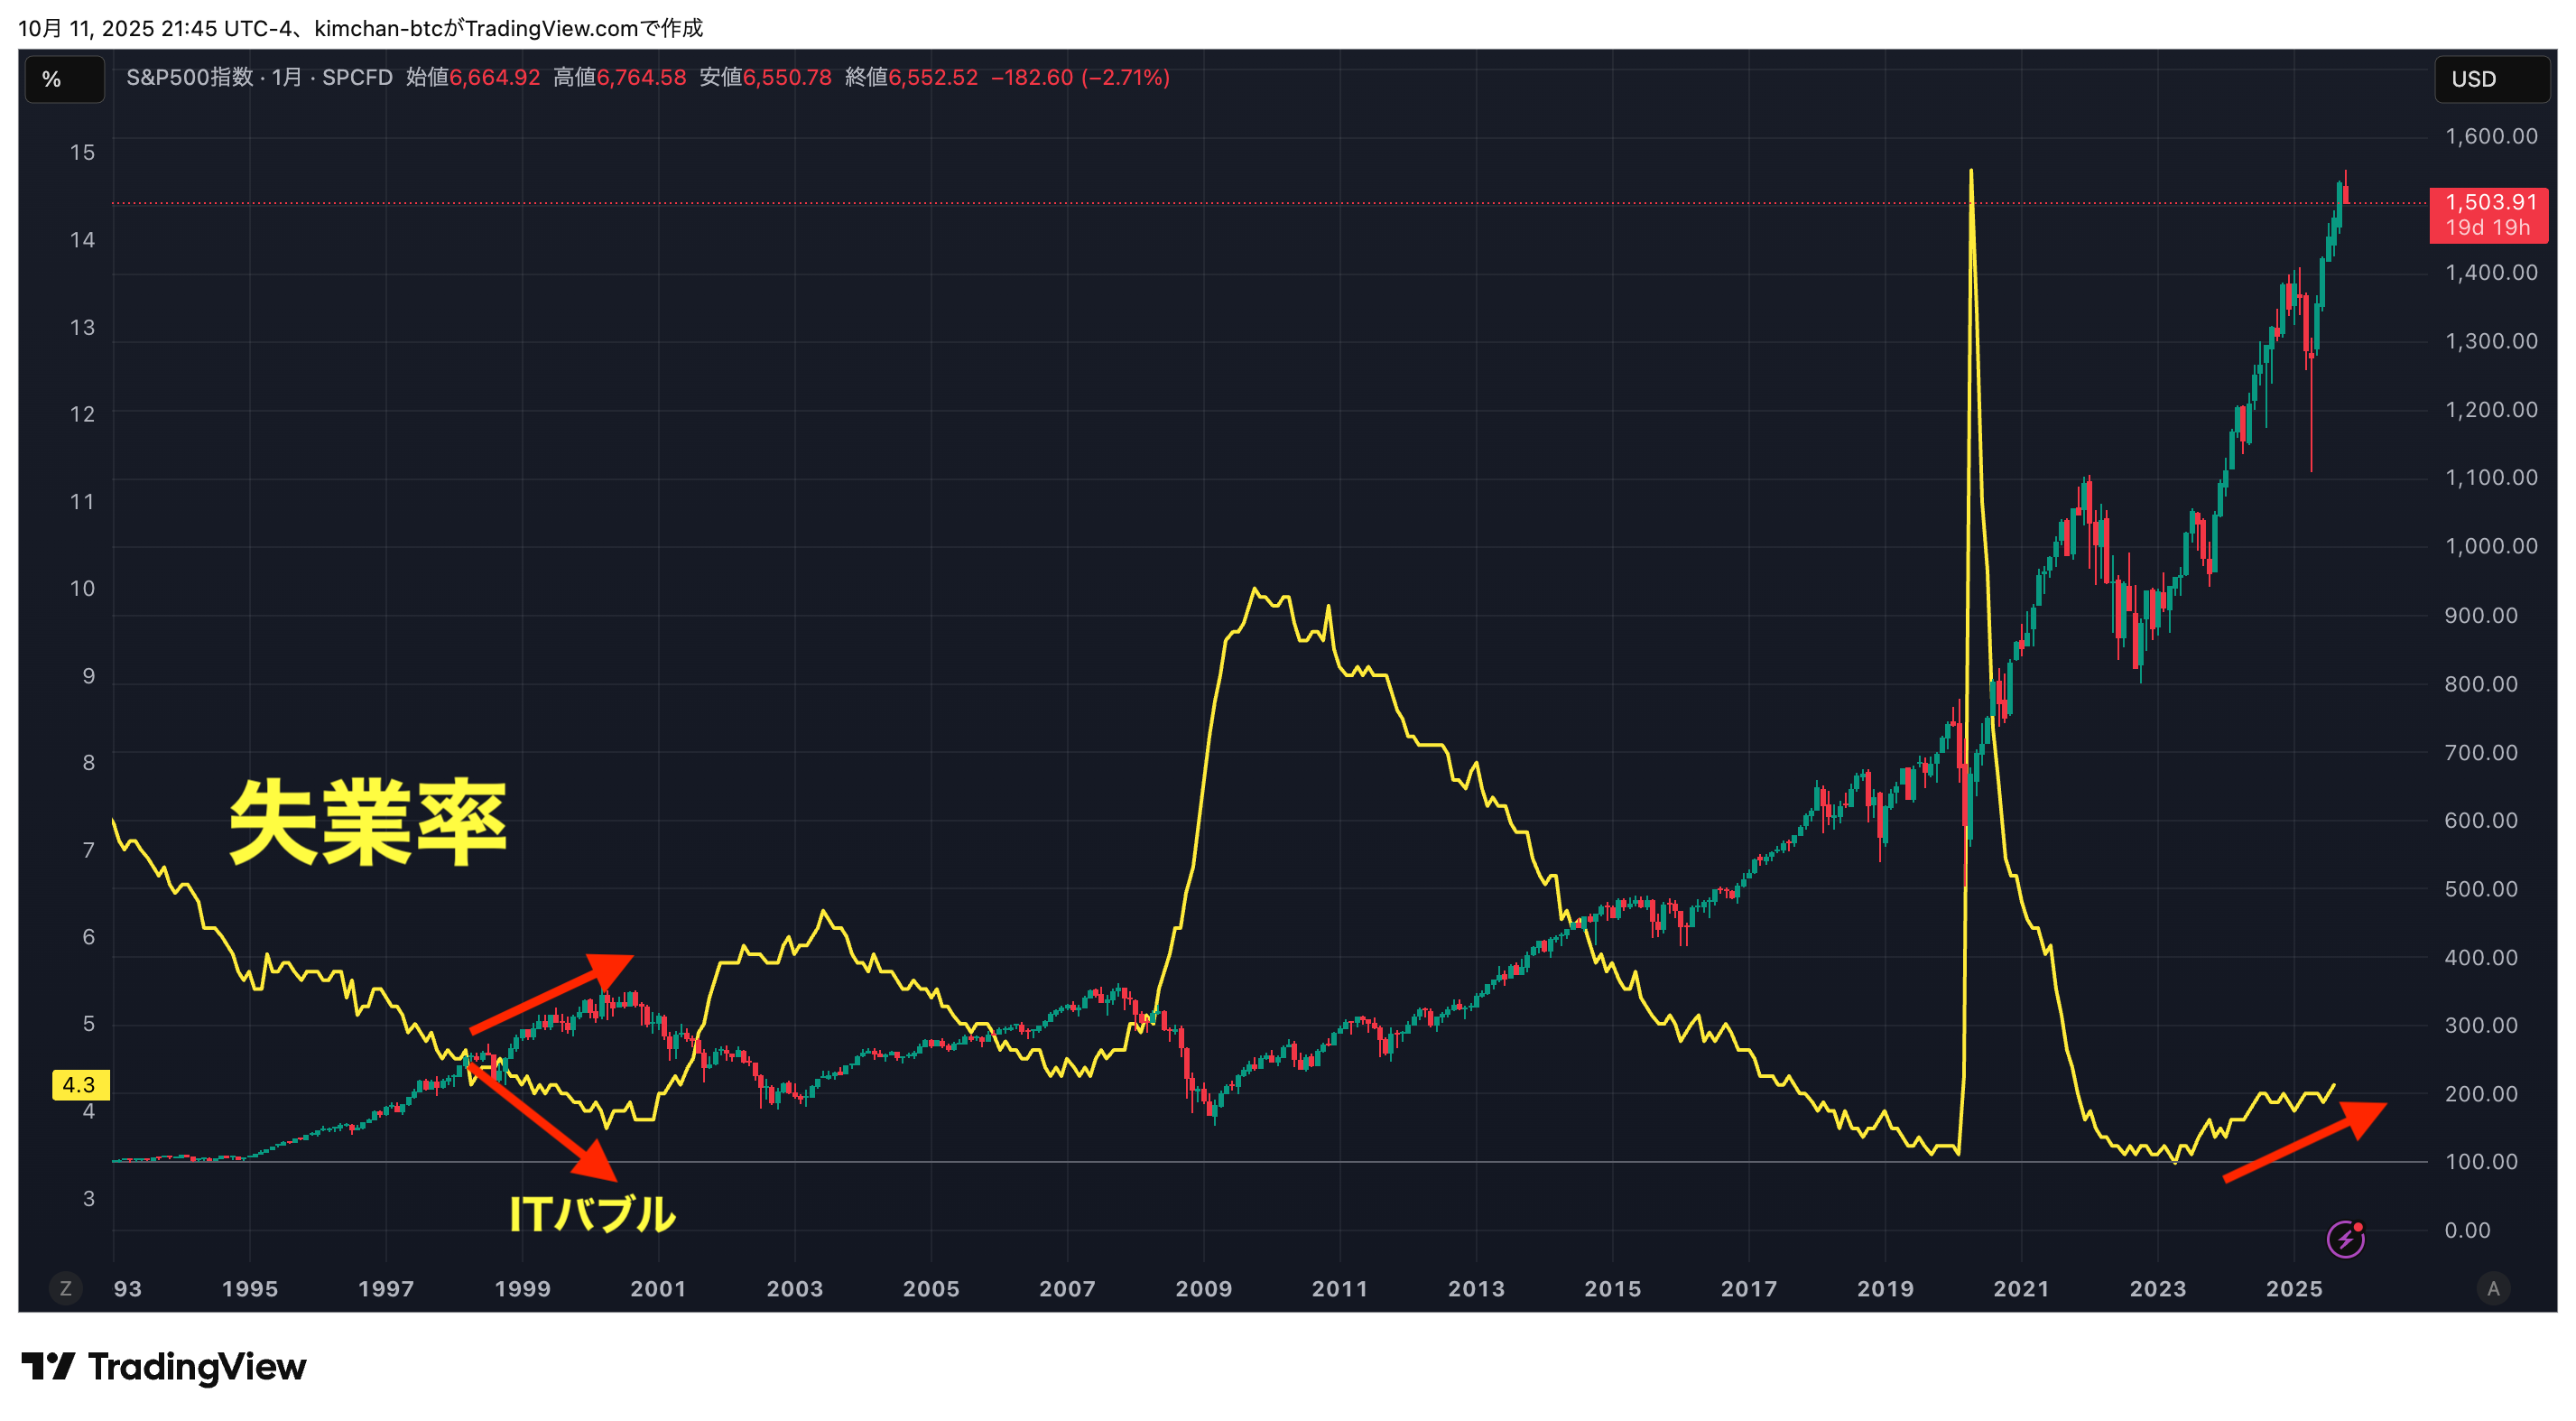Click the 2020 unemployment spike peak
The height and width of the screenshot is (1421, 2576).
[x=1971, y=172]
